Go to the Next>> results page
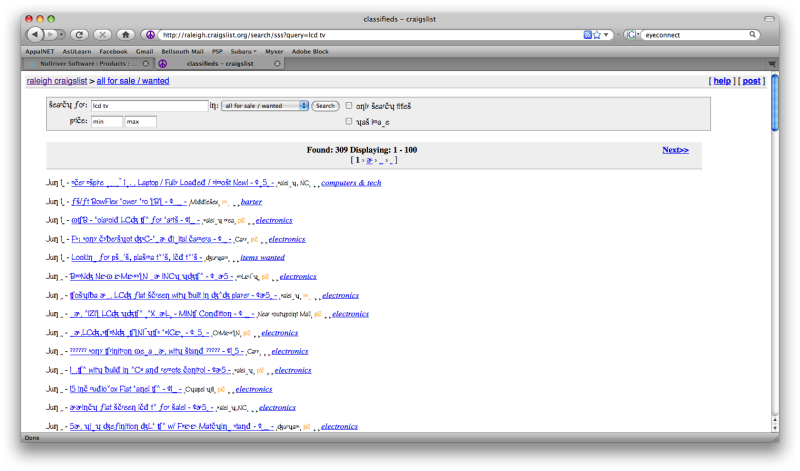Screen dimensions: 800x471 pos(675,150)
